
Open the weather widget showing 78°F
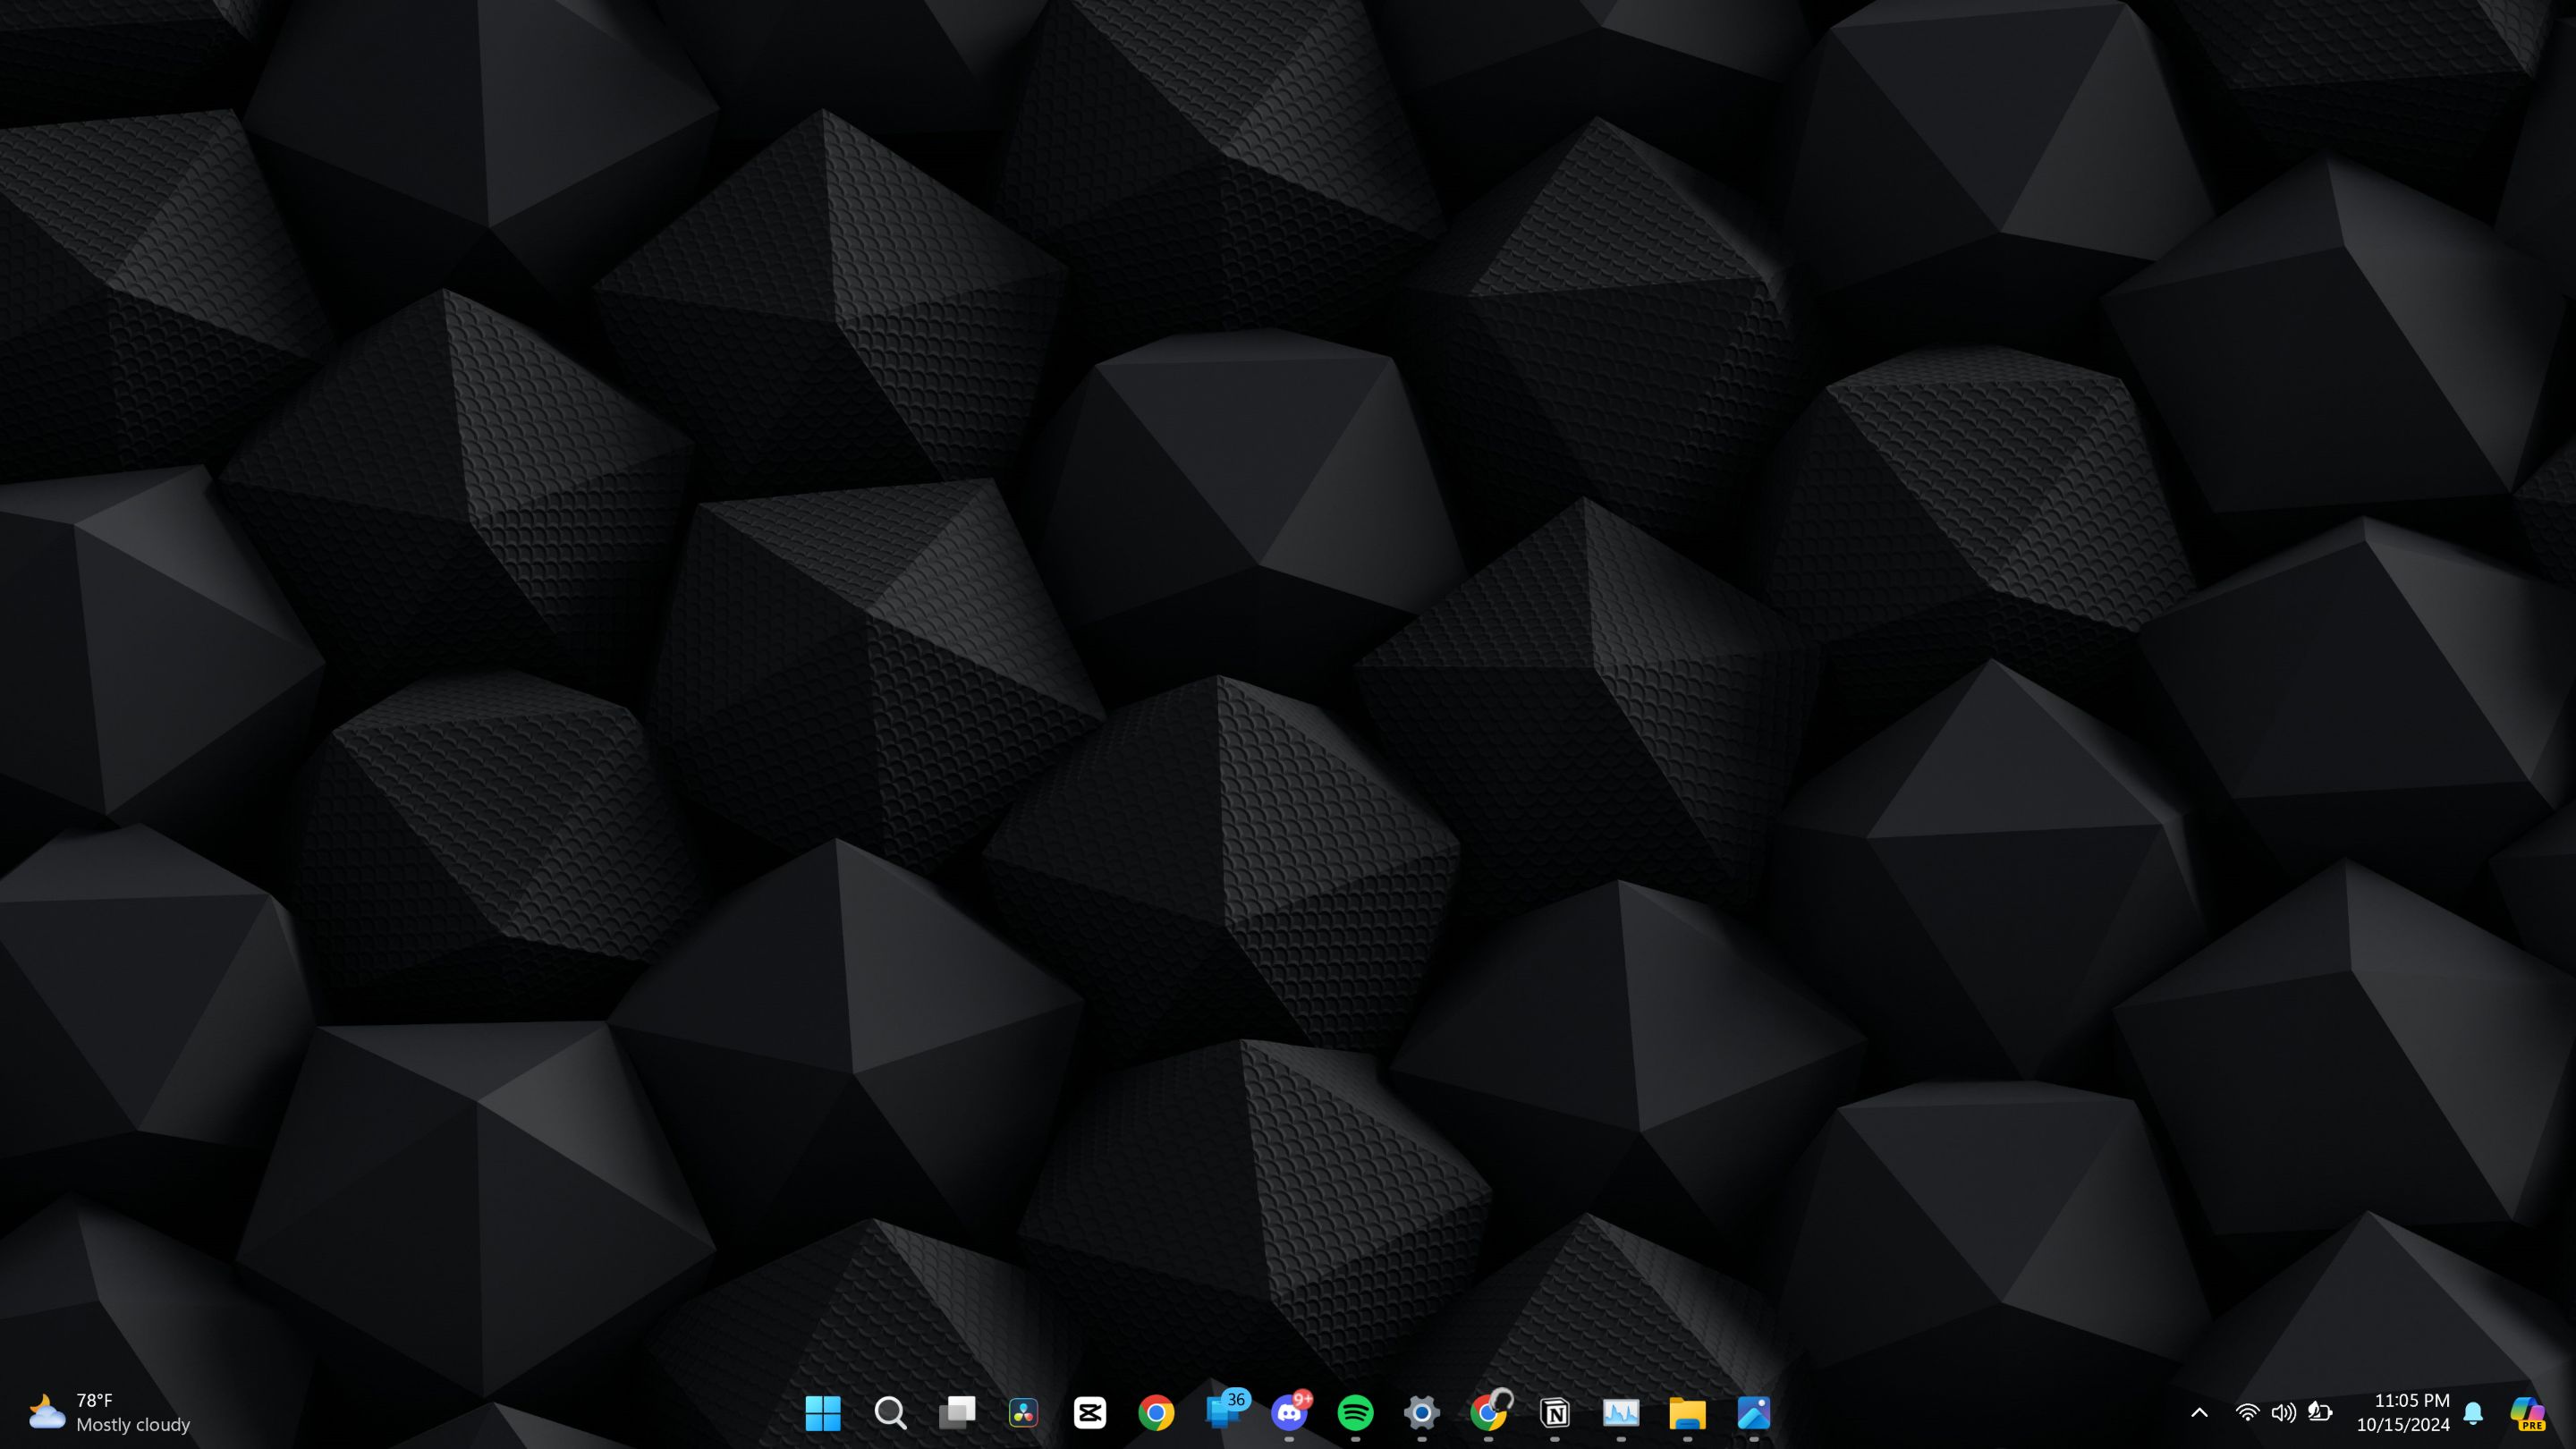click(x=109, y=1412)
